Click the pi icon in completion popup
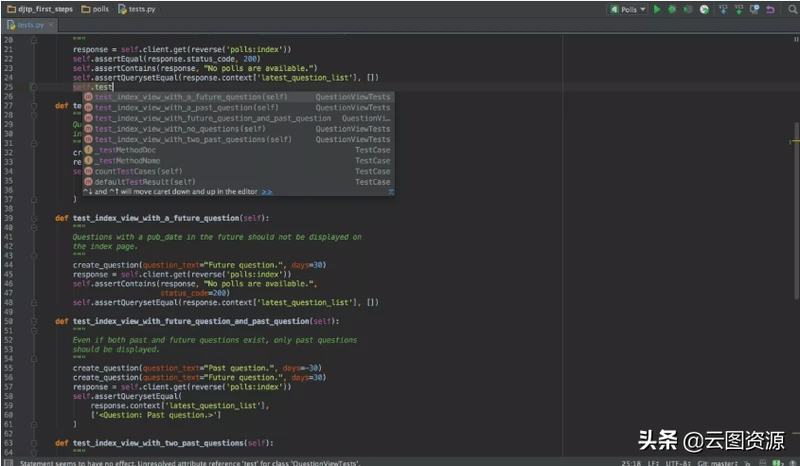This screenshot has width=800, height=466. point(390,191)
